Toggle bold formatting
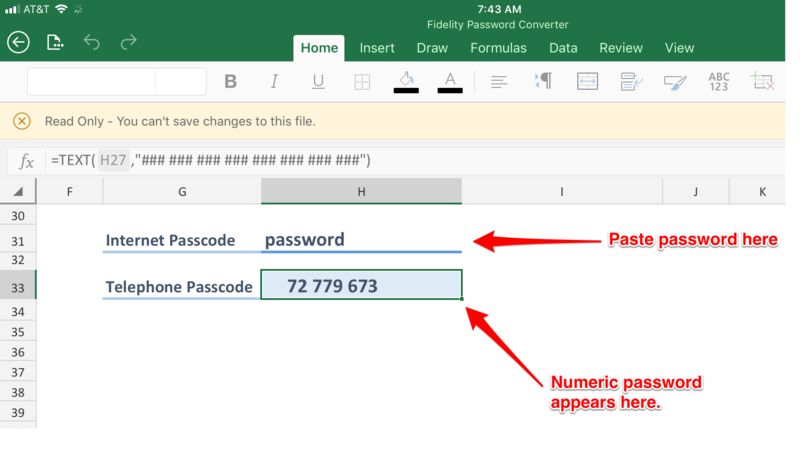This screenshot has width=800, height=460. point(230,82)
